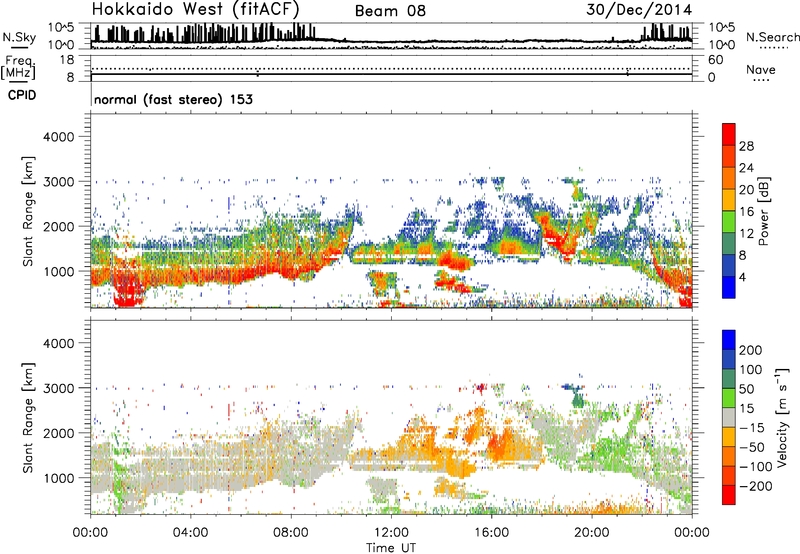Click the title text "Hokkaido West (fitACF)"
This screenshot has height=554, width=800.
click(x=195, y=9)
